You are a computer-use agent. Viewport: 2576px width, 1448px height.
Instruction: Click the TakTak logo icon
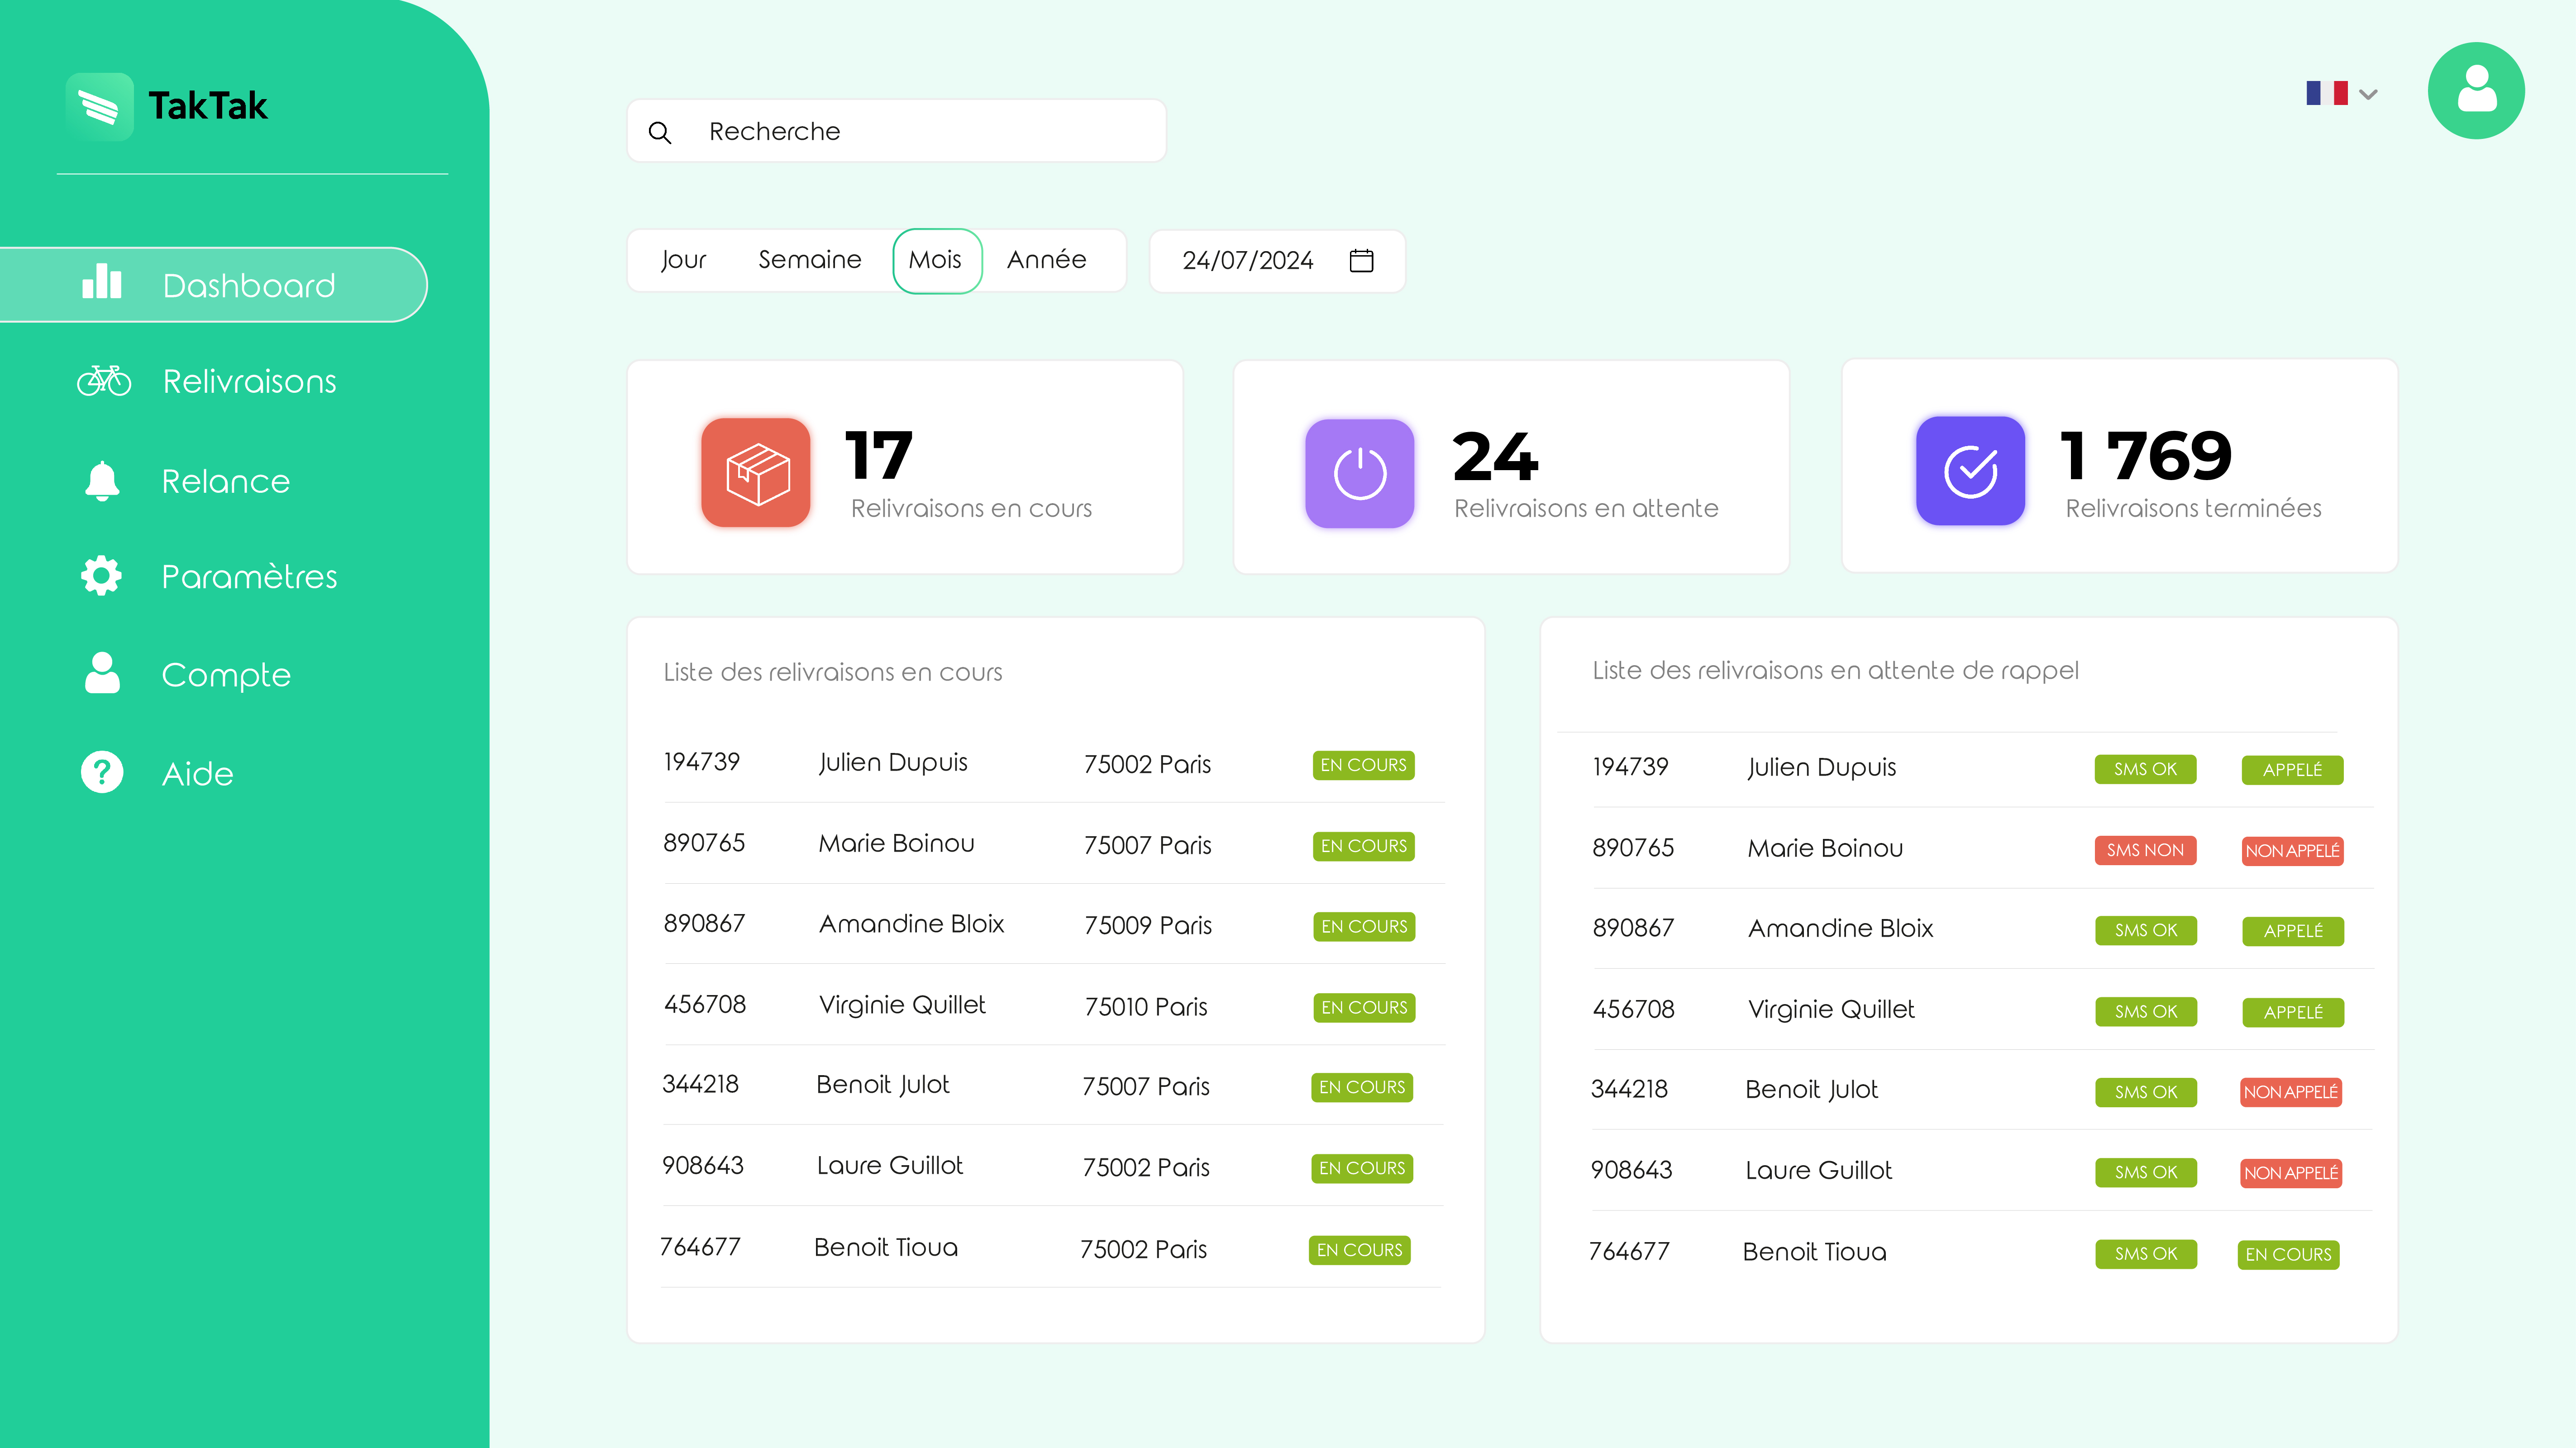click(x=99, y=106)
